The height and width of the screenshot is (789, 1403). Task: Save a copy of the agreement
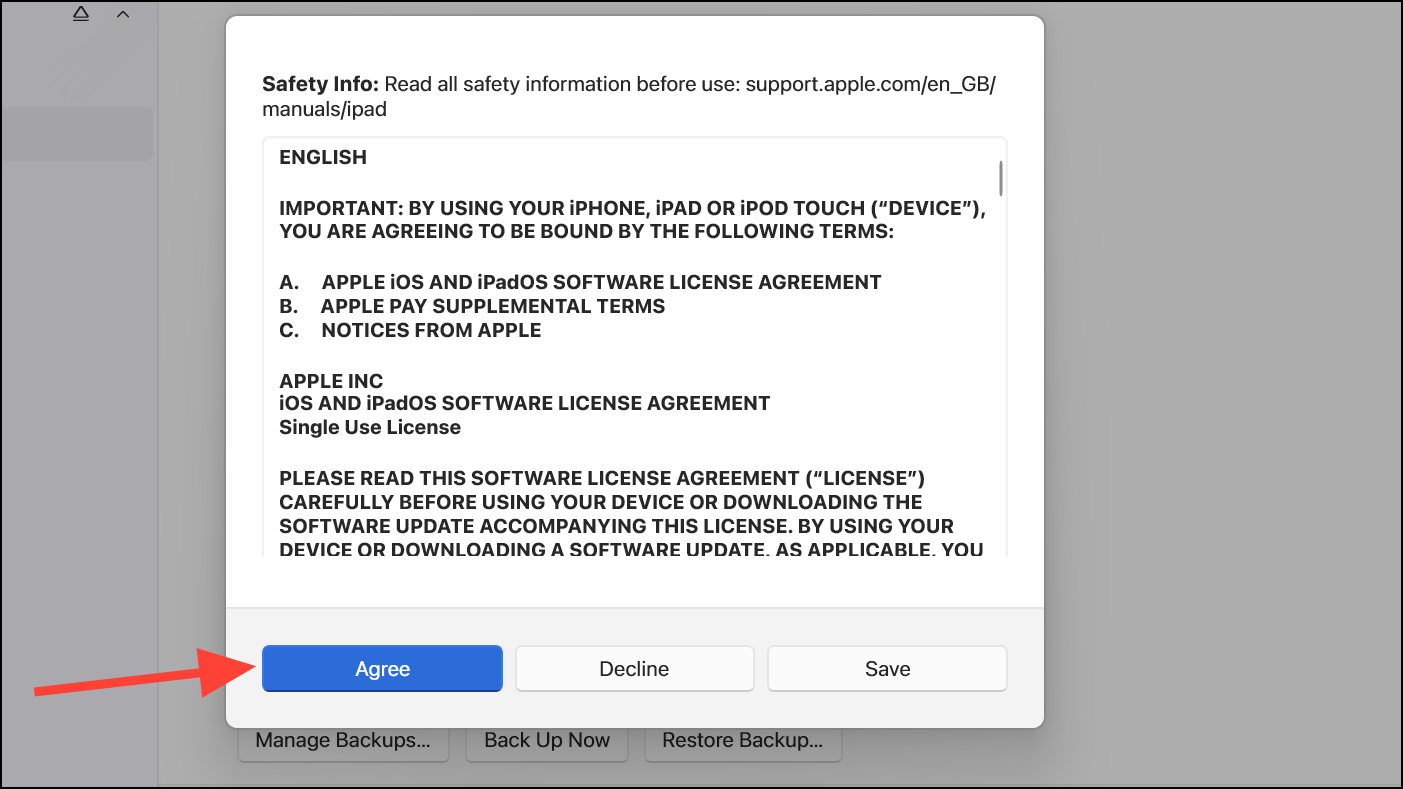pyautogui.click(x=886, y=668)
